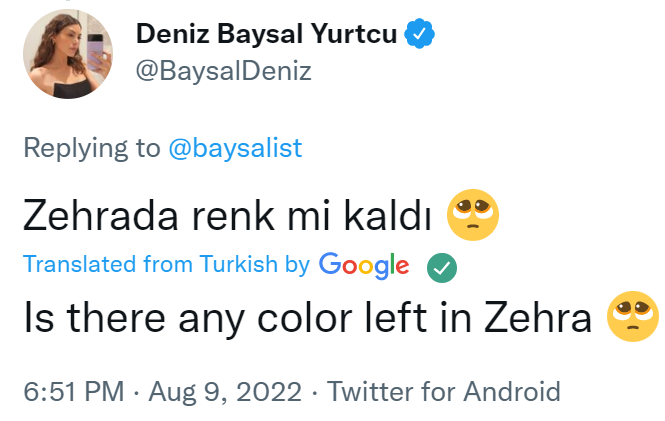Open Deniz Baysal Yurtcu's profile photo

click(67, 55)
